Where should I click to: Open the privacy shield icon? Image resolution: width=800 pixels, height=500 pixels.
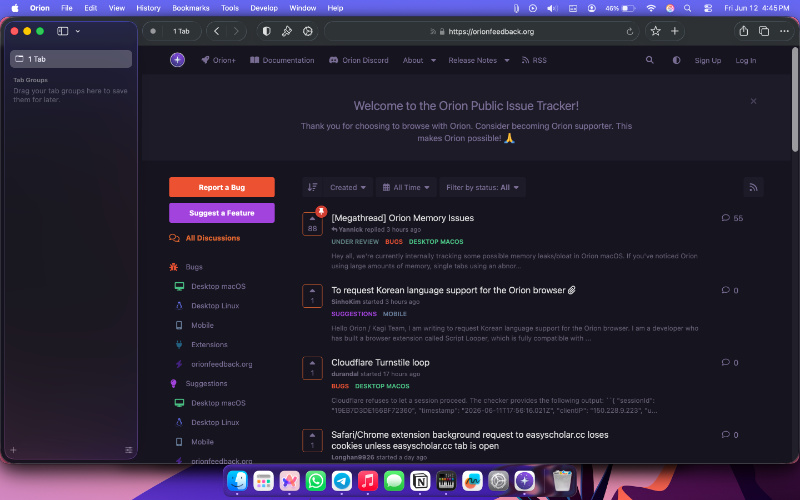pos(266,31)
